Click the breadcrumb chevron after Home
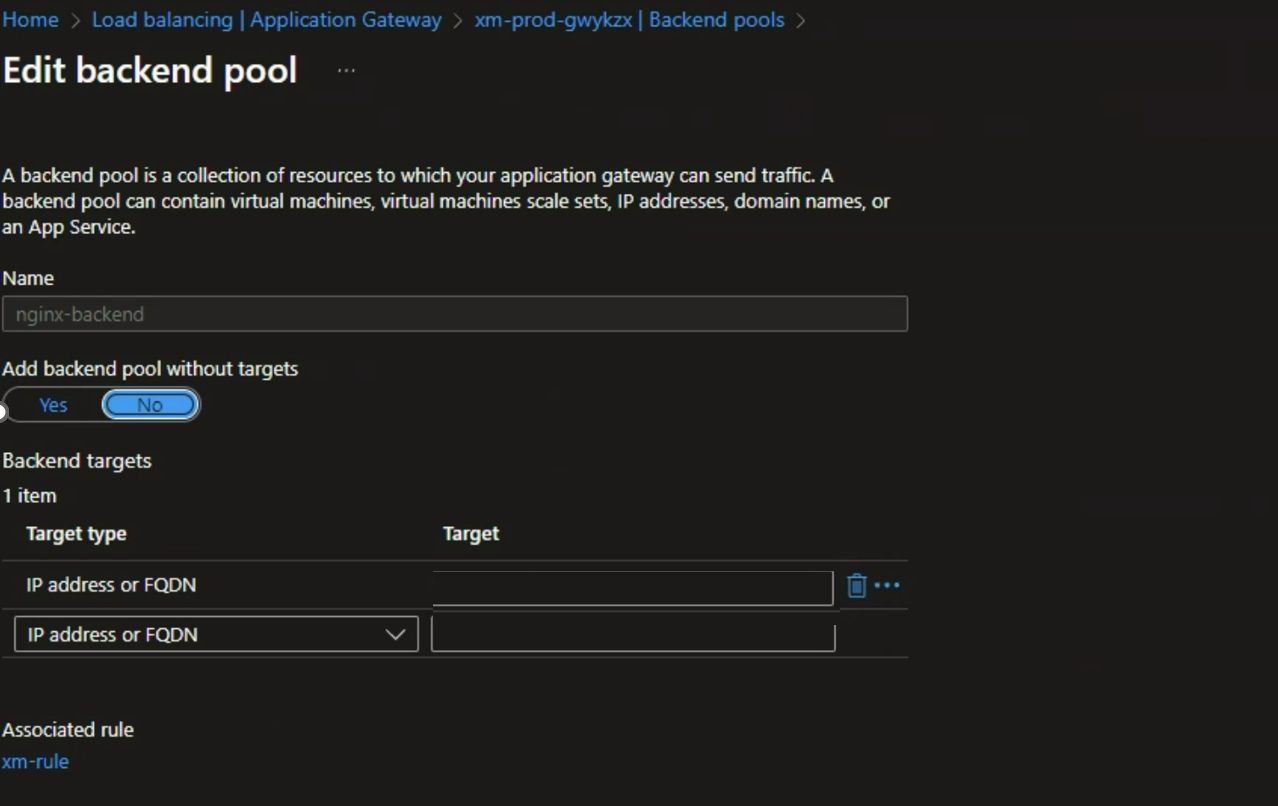Image resolution: width=1278 pixels, height=806 pixels. (75, 21)
